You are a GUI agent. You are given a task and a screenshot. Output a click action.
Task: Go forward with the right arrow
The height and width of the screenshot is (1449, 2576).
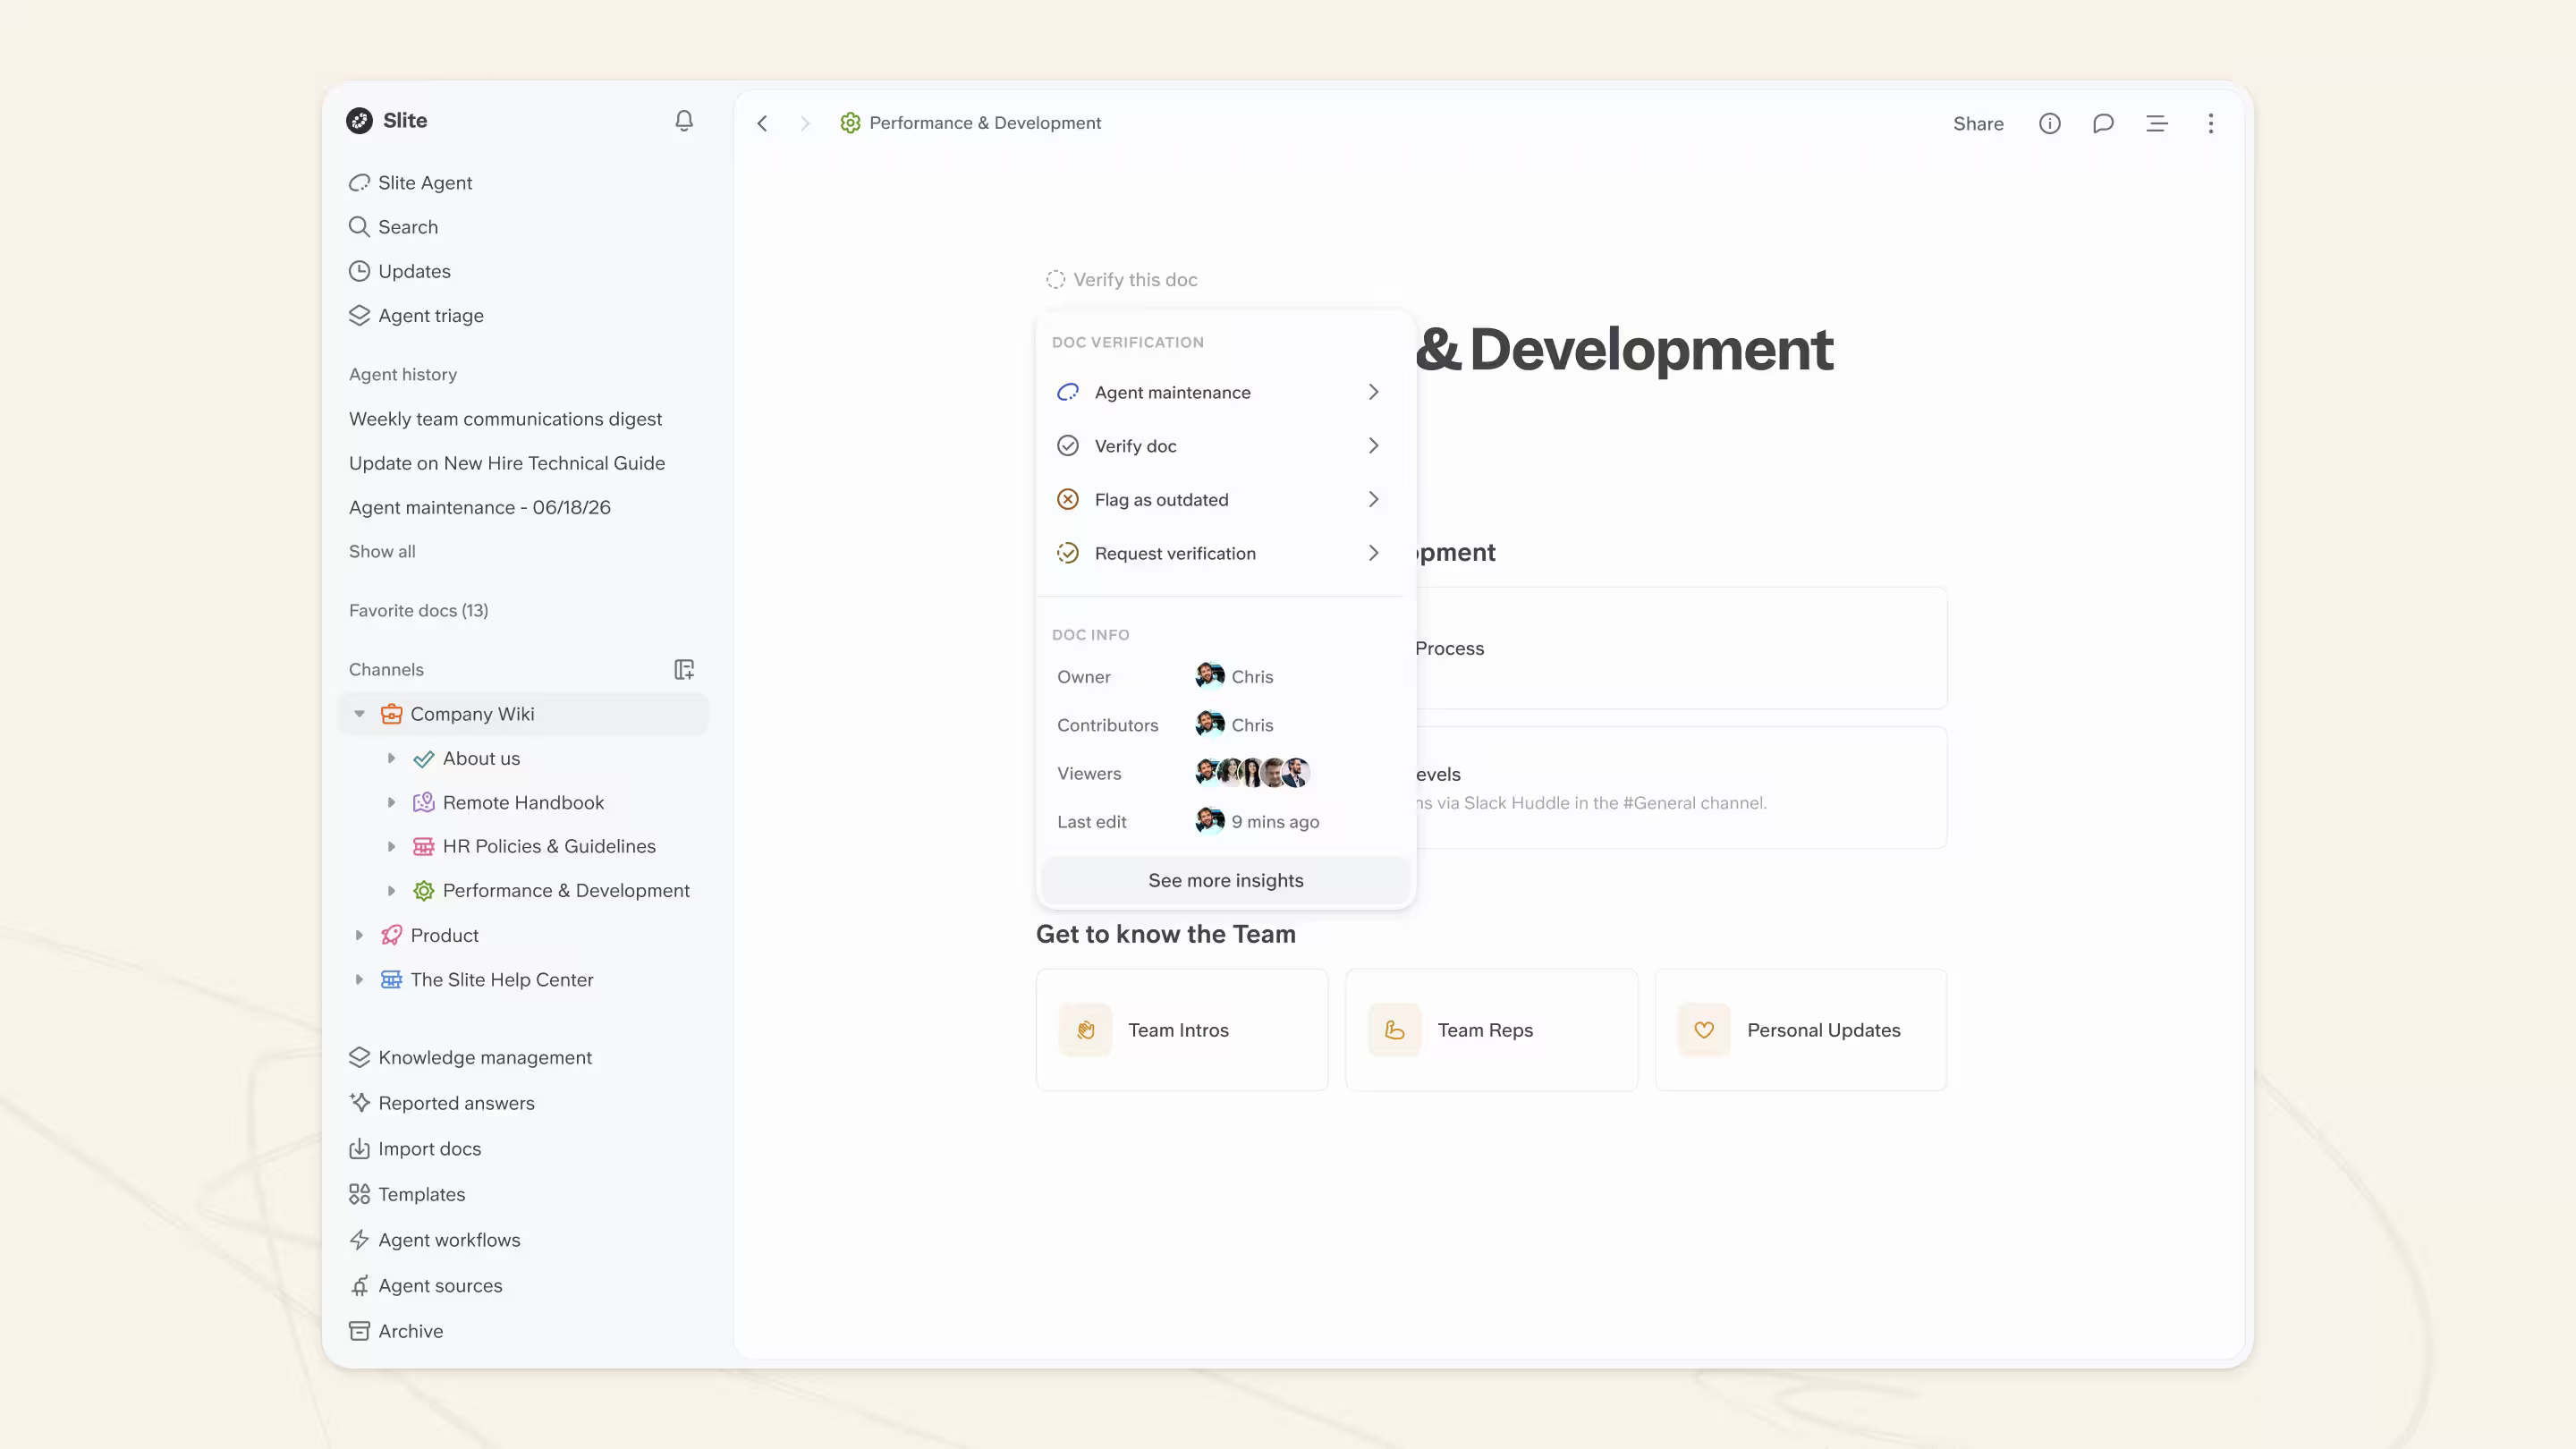click(805, 123)
